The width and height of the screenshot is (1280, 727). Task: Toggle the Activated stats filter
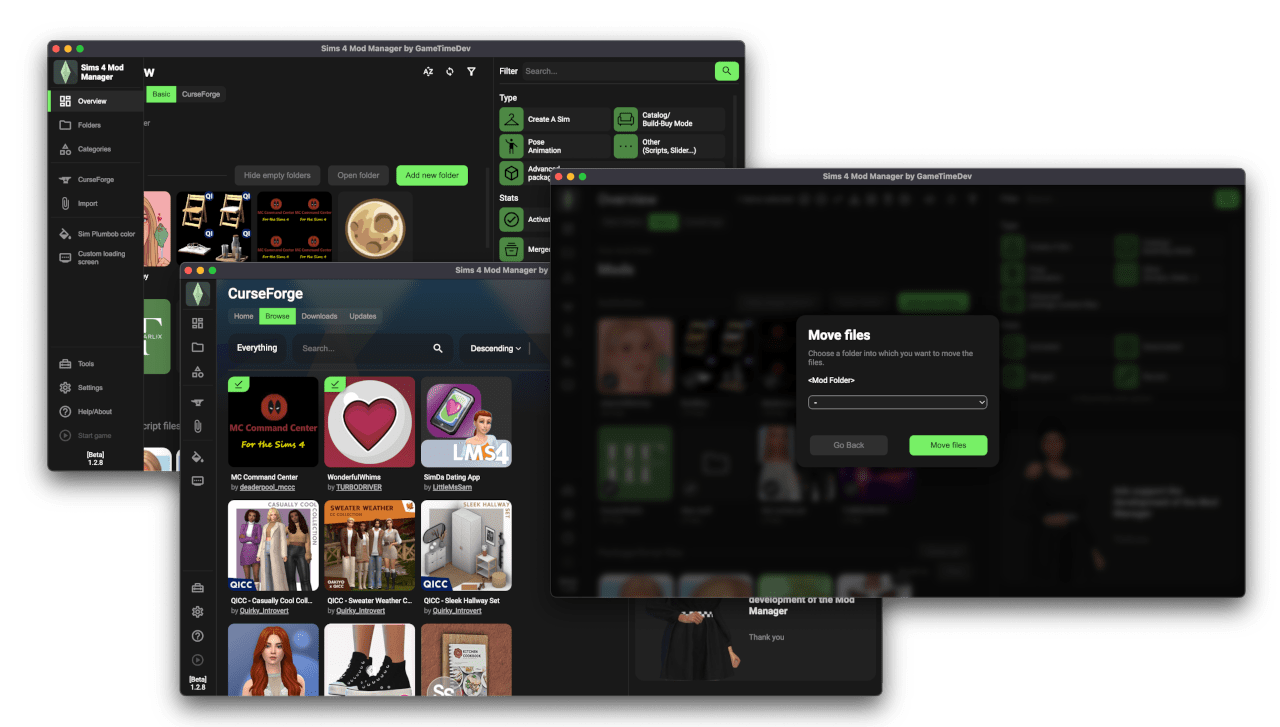[x=525, y=219]
